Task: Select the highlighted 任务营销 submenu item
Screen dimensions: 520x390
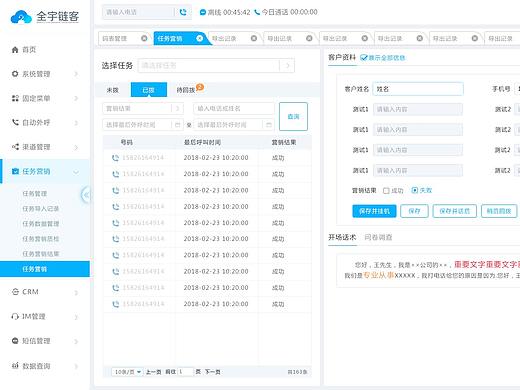Action: [45, 269]
